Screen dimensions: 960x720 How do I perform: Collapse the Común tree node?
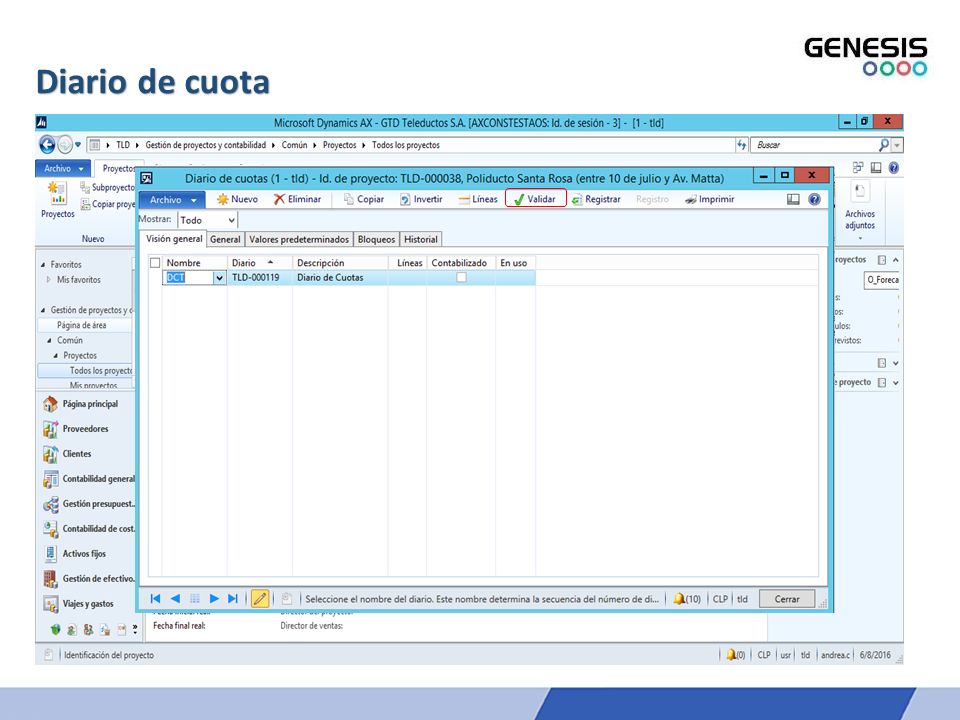50,340
